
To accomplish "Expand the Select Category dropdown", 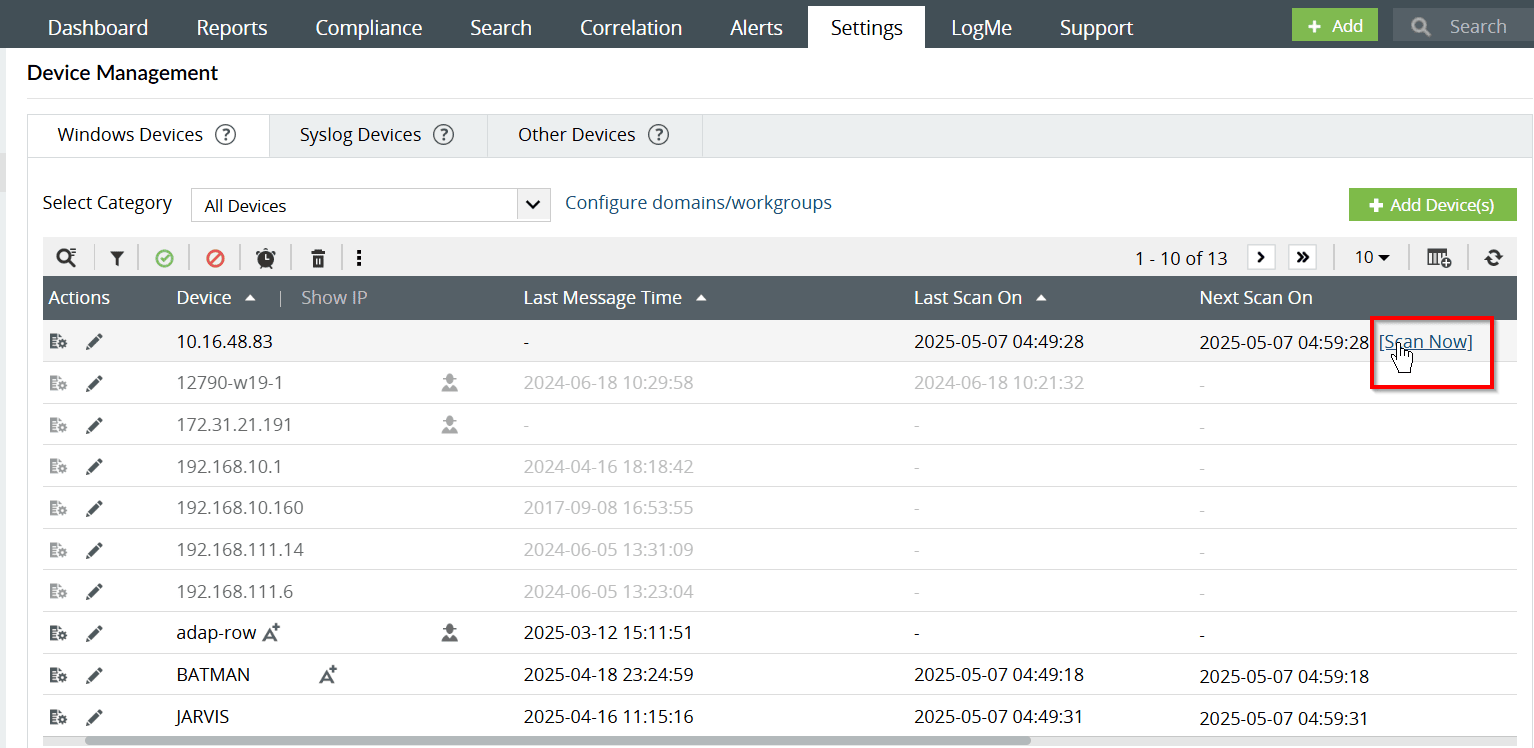I will [x=533, y=205].
